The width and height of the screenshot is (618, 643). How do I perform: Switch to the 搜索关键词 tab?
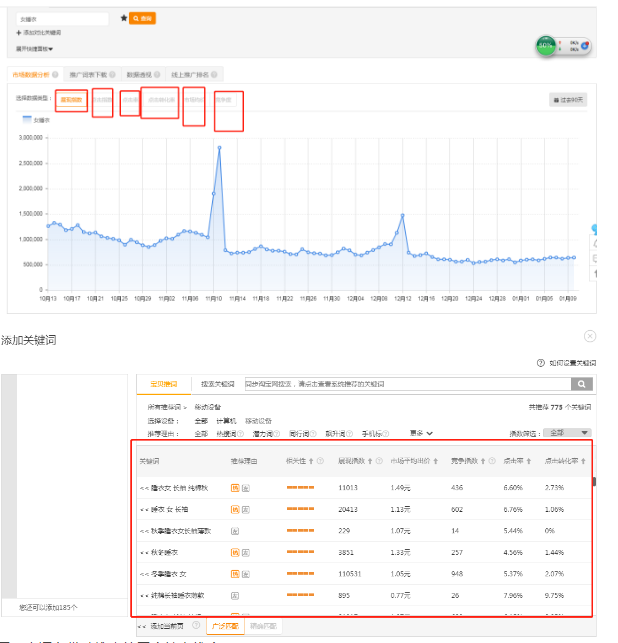click(217, 384)
